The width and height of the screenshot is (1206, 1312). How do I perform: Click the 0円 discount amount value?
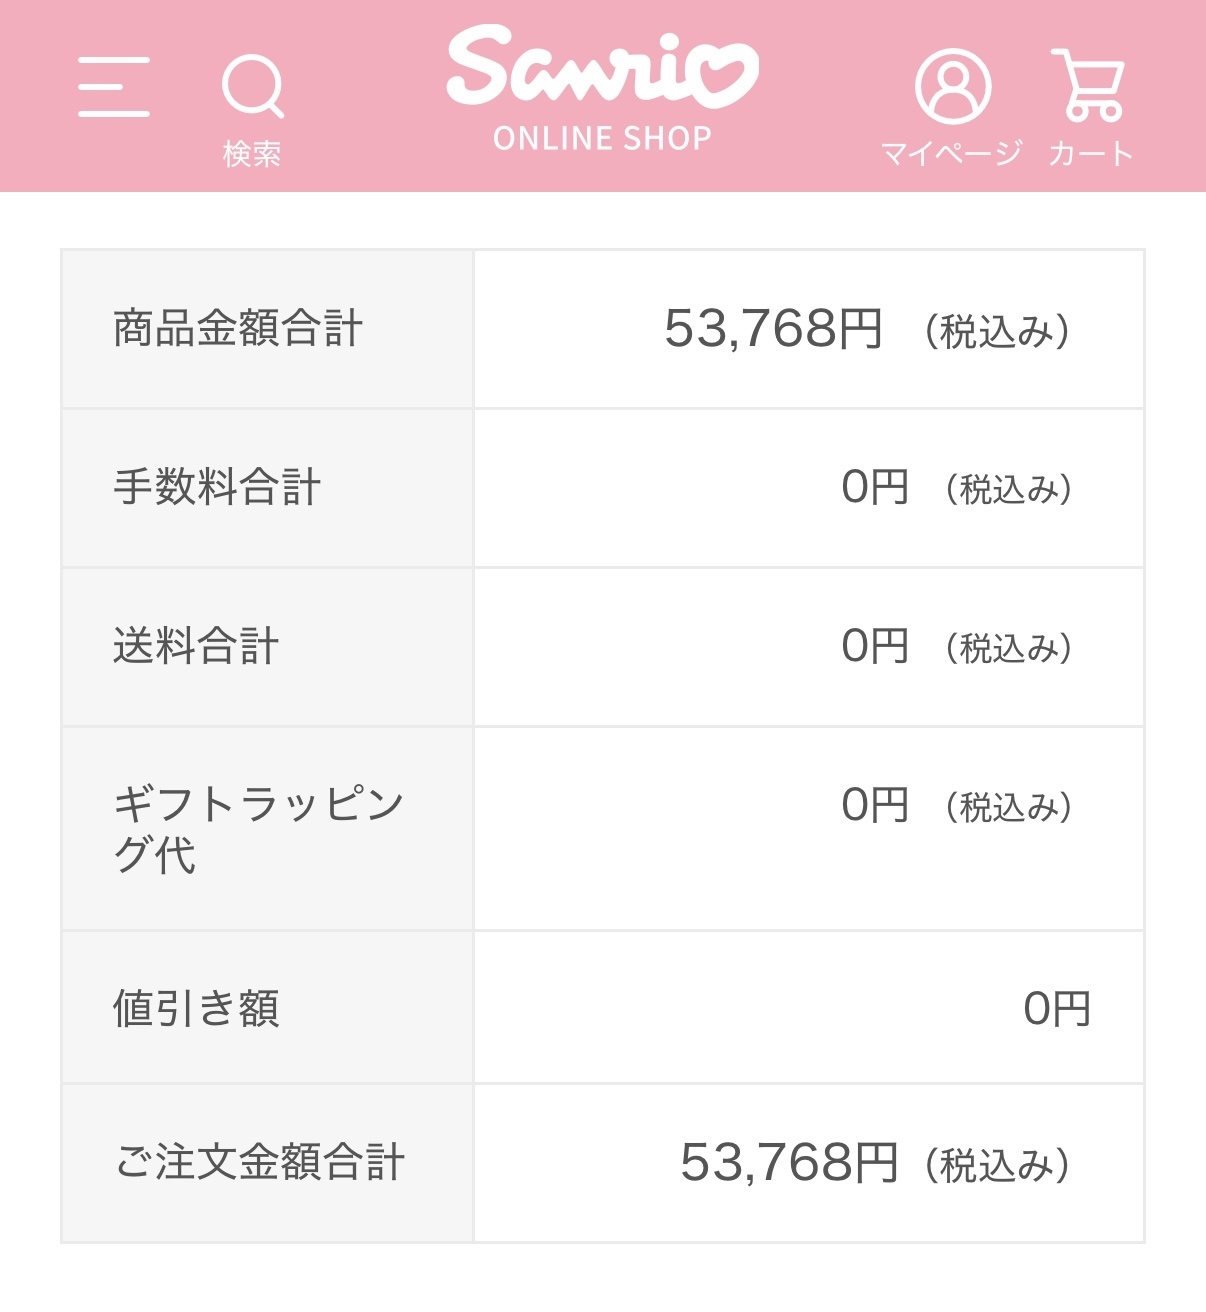coord(1056,1009)
